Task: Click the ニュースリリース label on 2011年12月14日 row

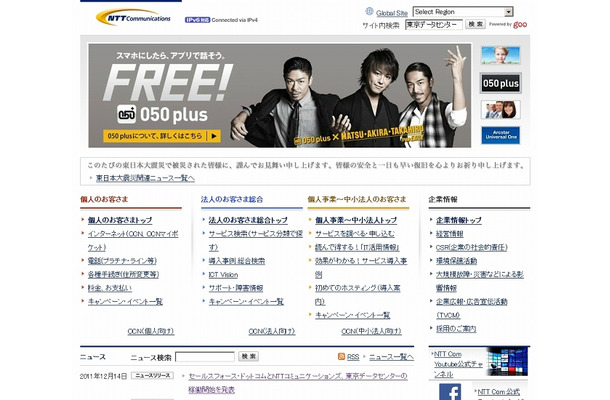Action: click(x=152, y=375)
